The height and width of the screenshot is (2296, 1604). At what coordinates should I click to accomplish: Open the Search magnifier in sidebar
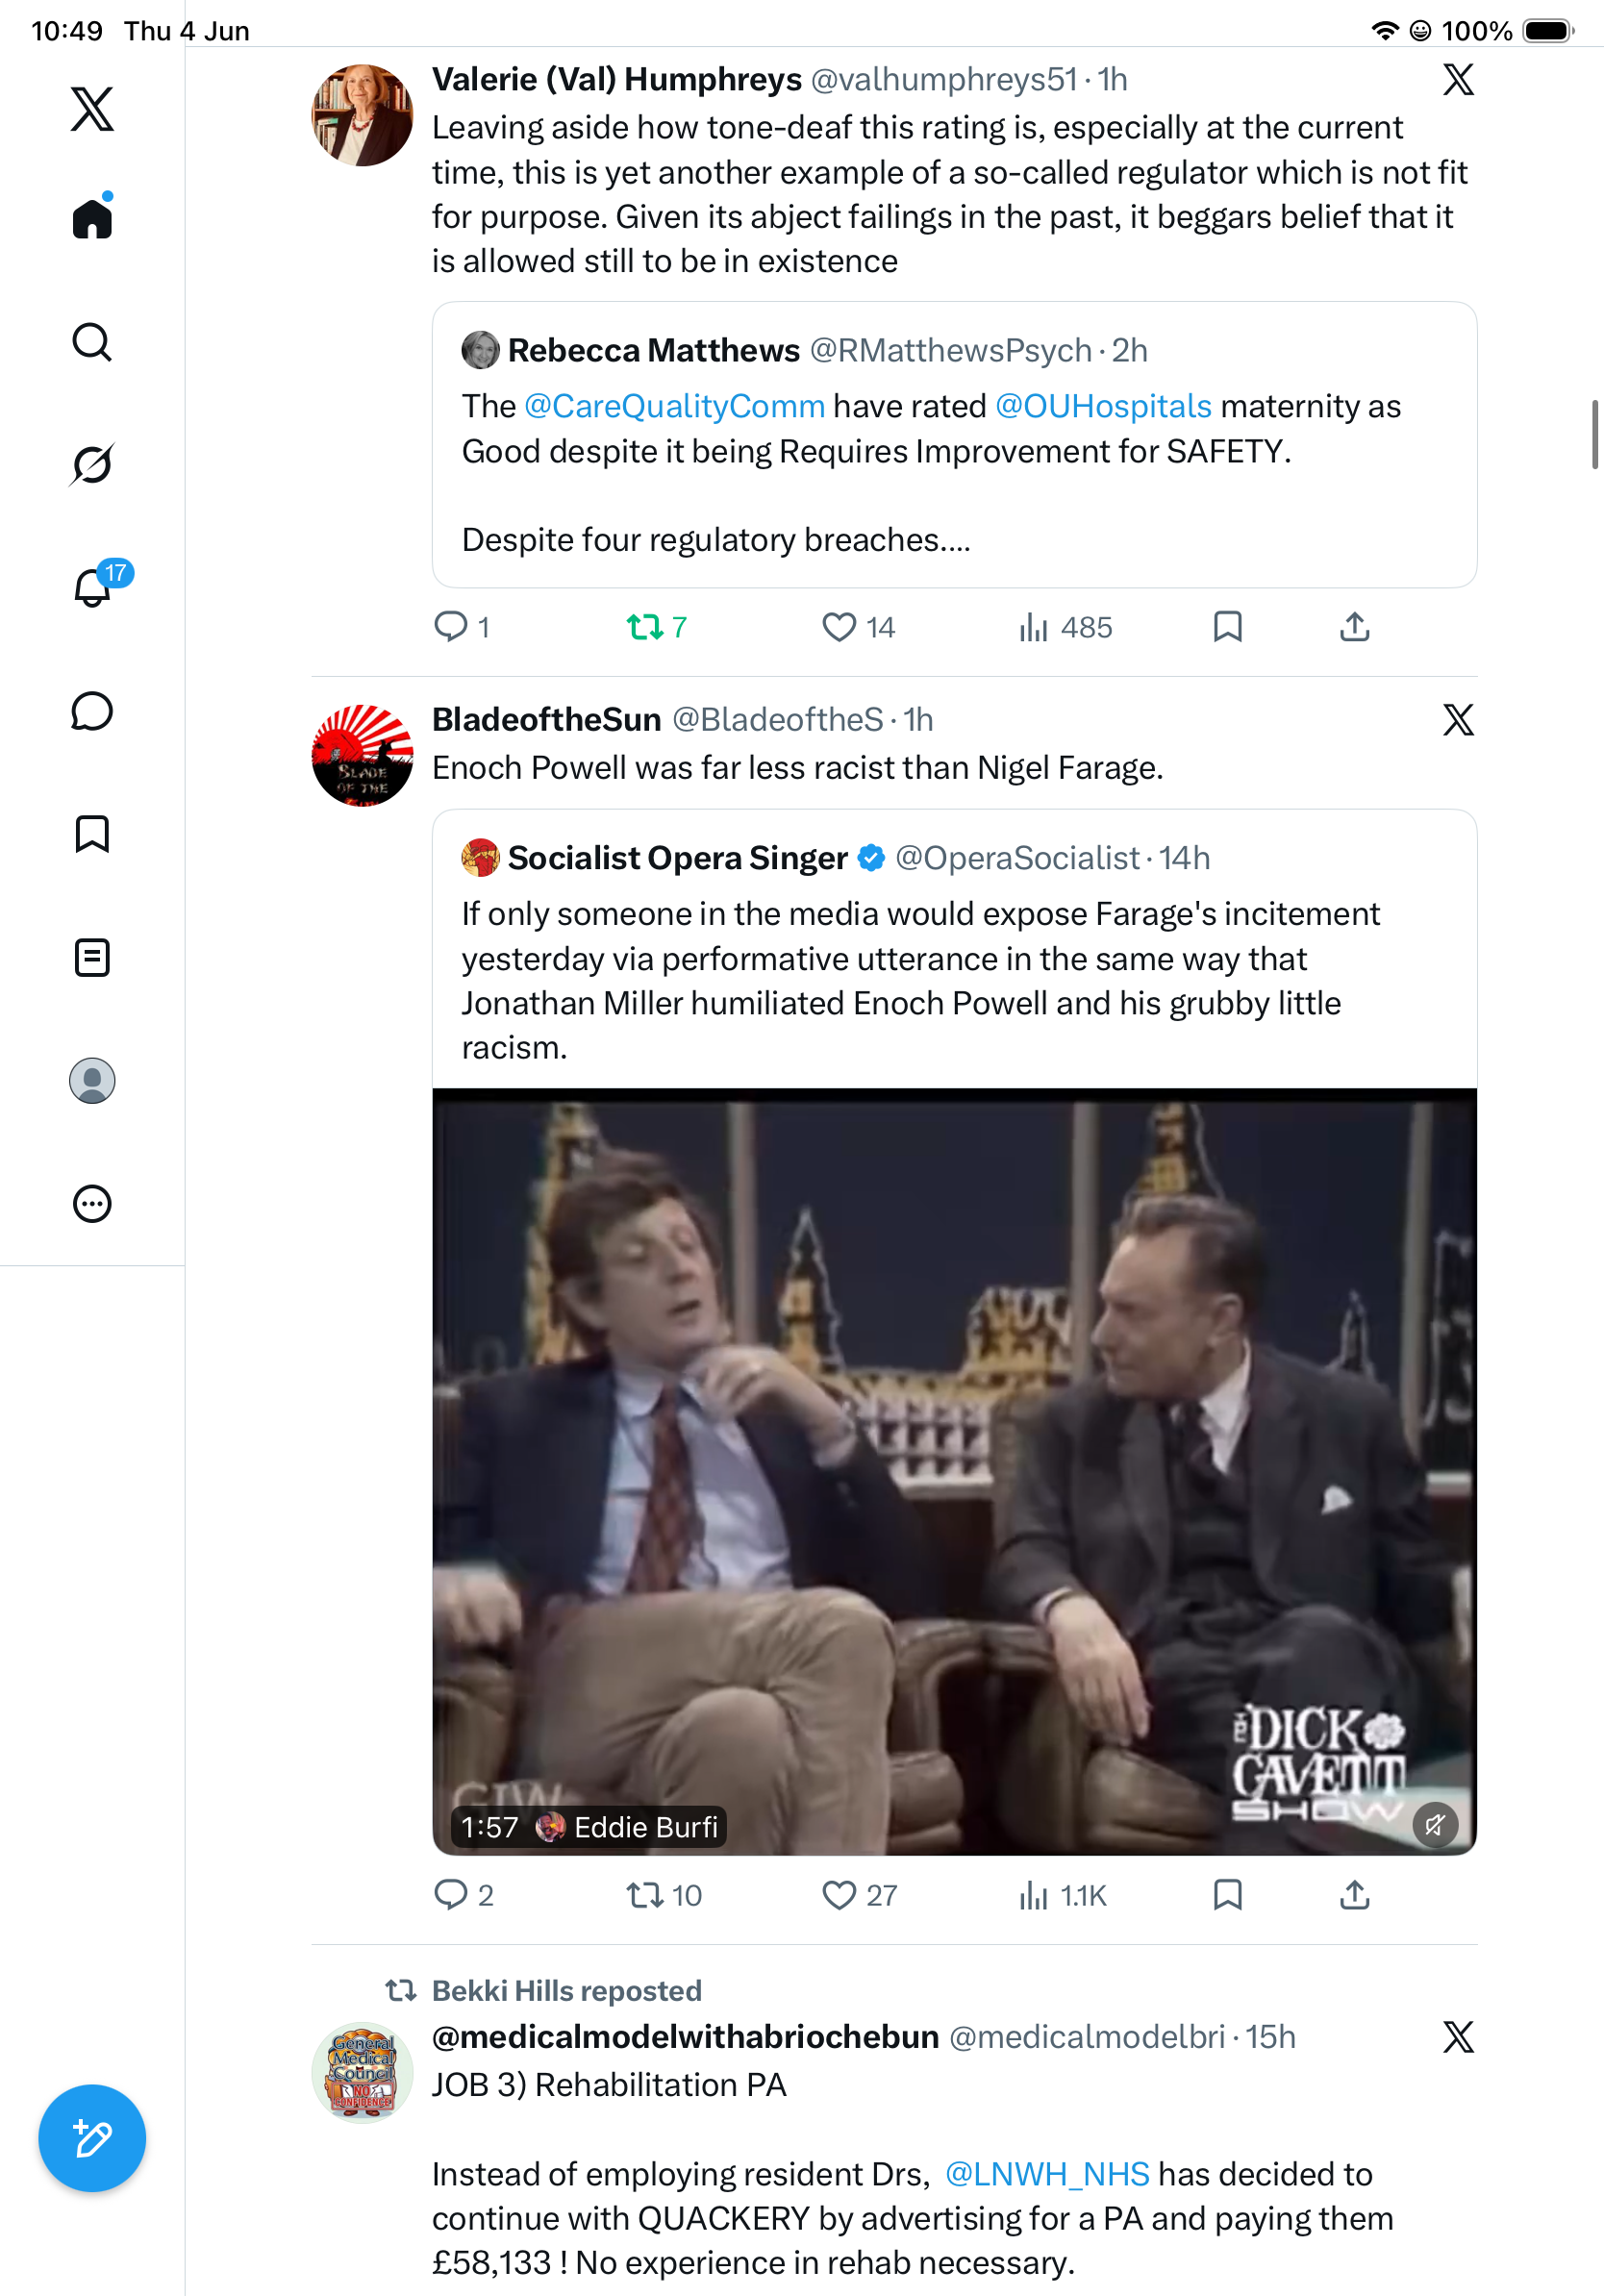pyautogui.click(x=92, y=342)
